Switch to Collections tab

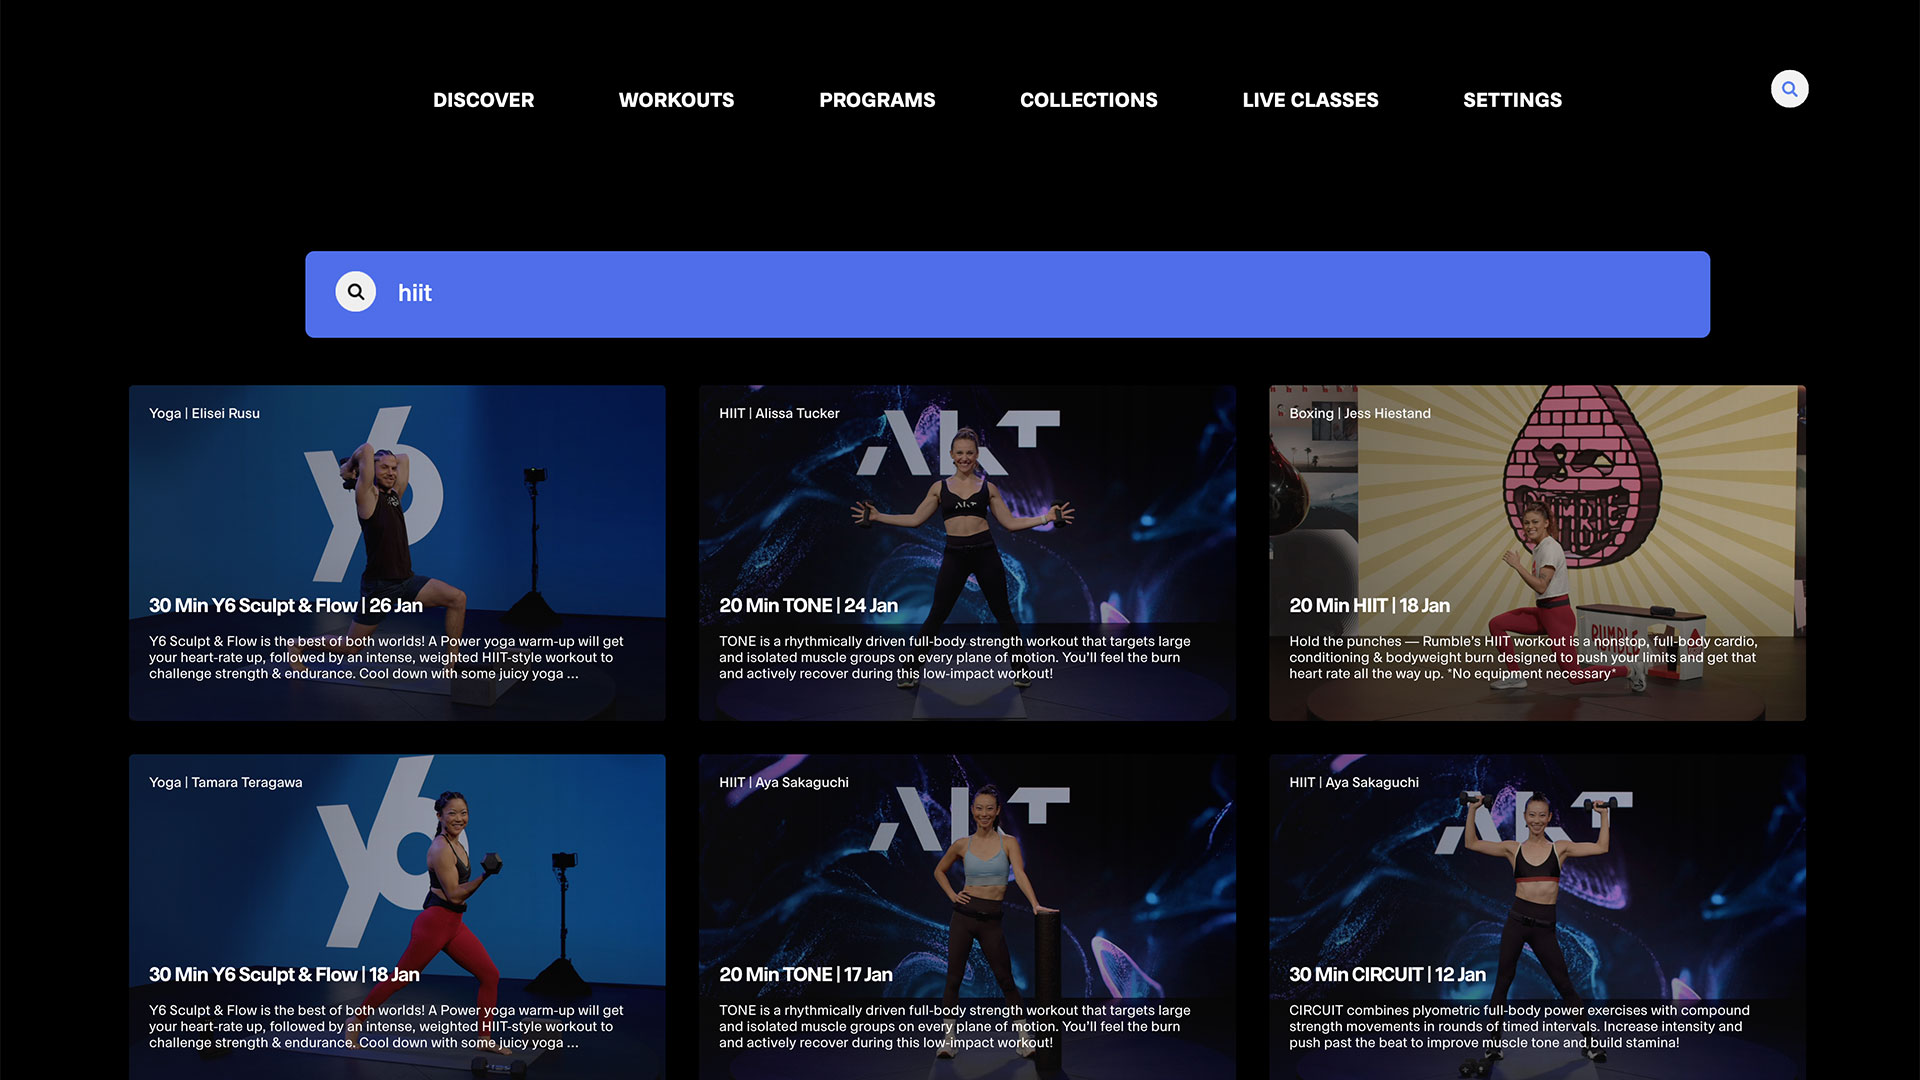click(1088, 100)
